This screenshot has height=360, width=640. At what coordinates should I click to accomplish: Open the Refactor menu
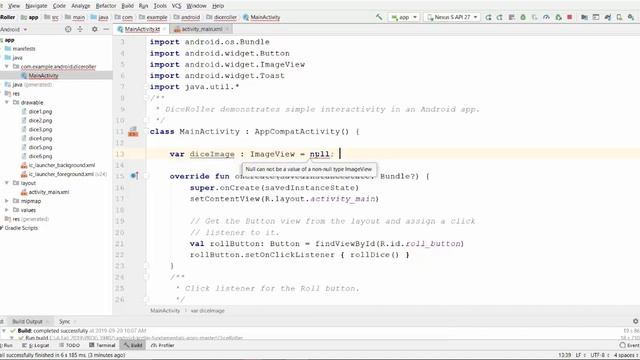pos(106,6)
